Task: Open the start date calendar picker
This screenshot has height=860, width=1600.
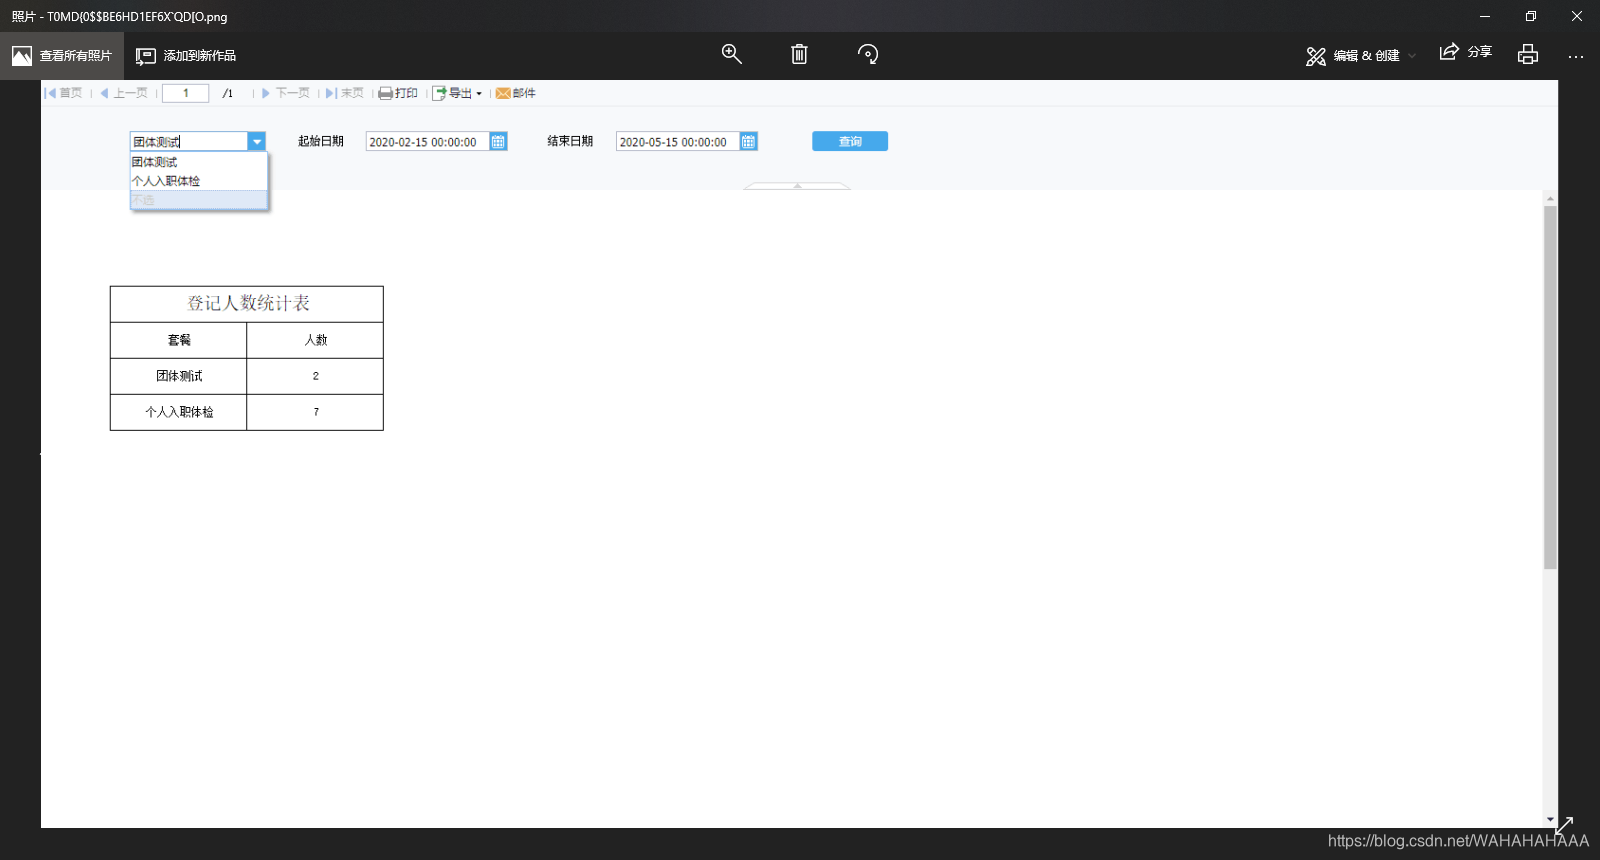Action: pos(498,142)
